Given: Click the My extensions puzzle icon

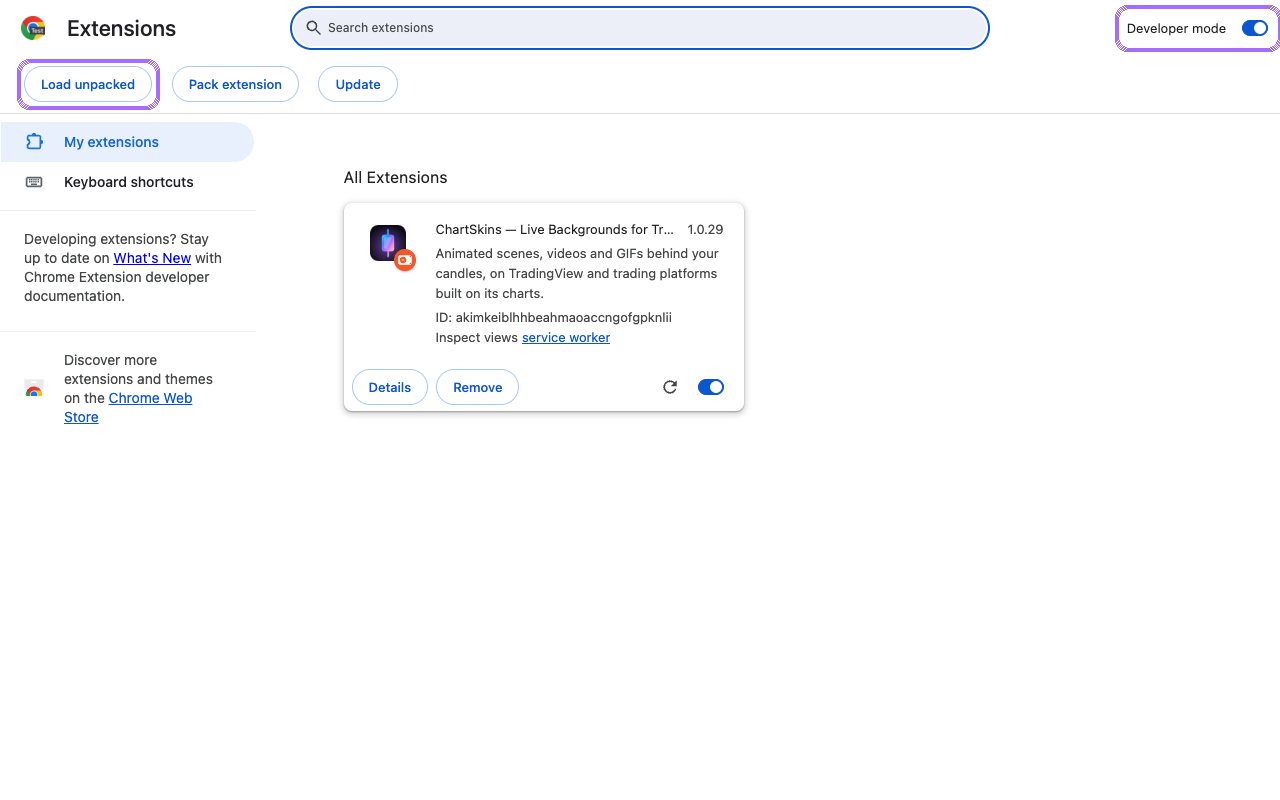Looking at the screenshot, I should (34, 142).
